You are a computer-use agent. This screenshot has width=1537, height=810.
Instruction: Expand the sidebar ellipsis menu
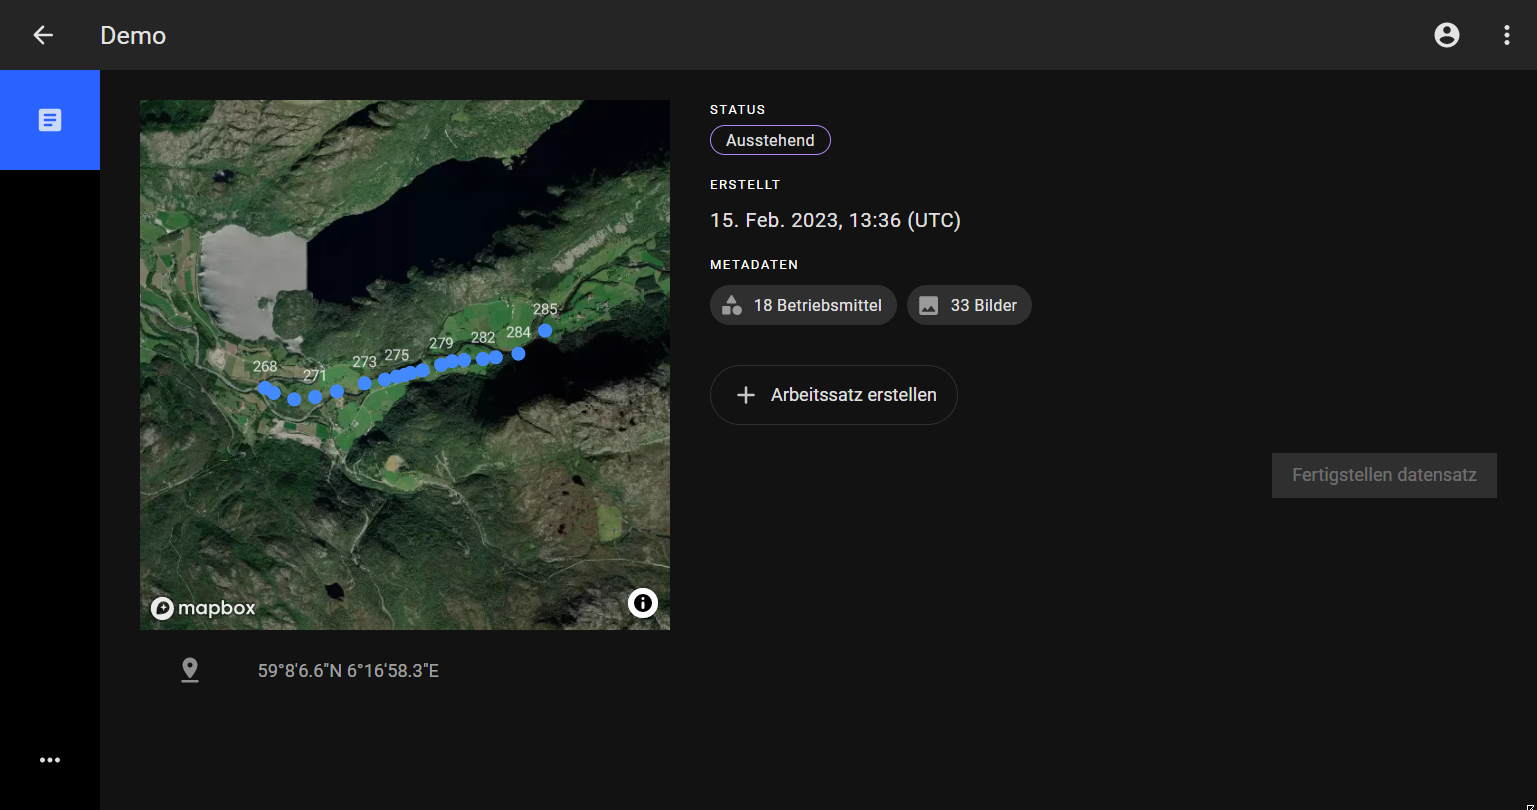point(50,760)
